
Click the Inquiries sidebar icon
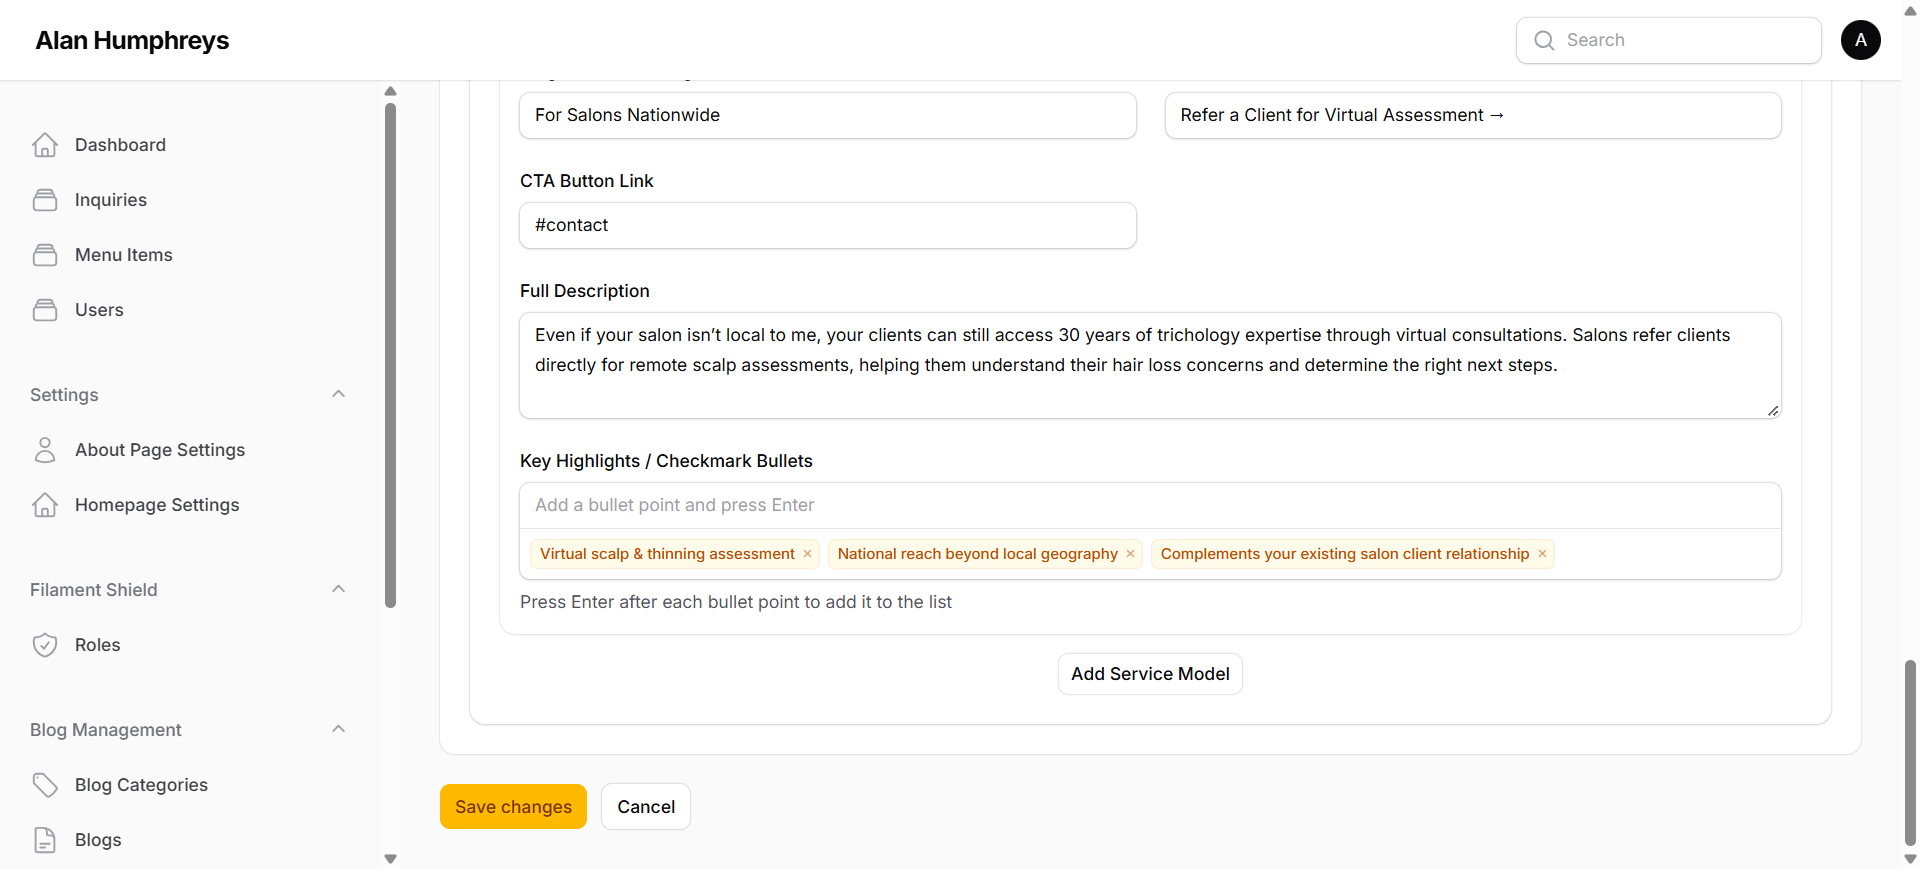tap(45, 200)
